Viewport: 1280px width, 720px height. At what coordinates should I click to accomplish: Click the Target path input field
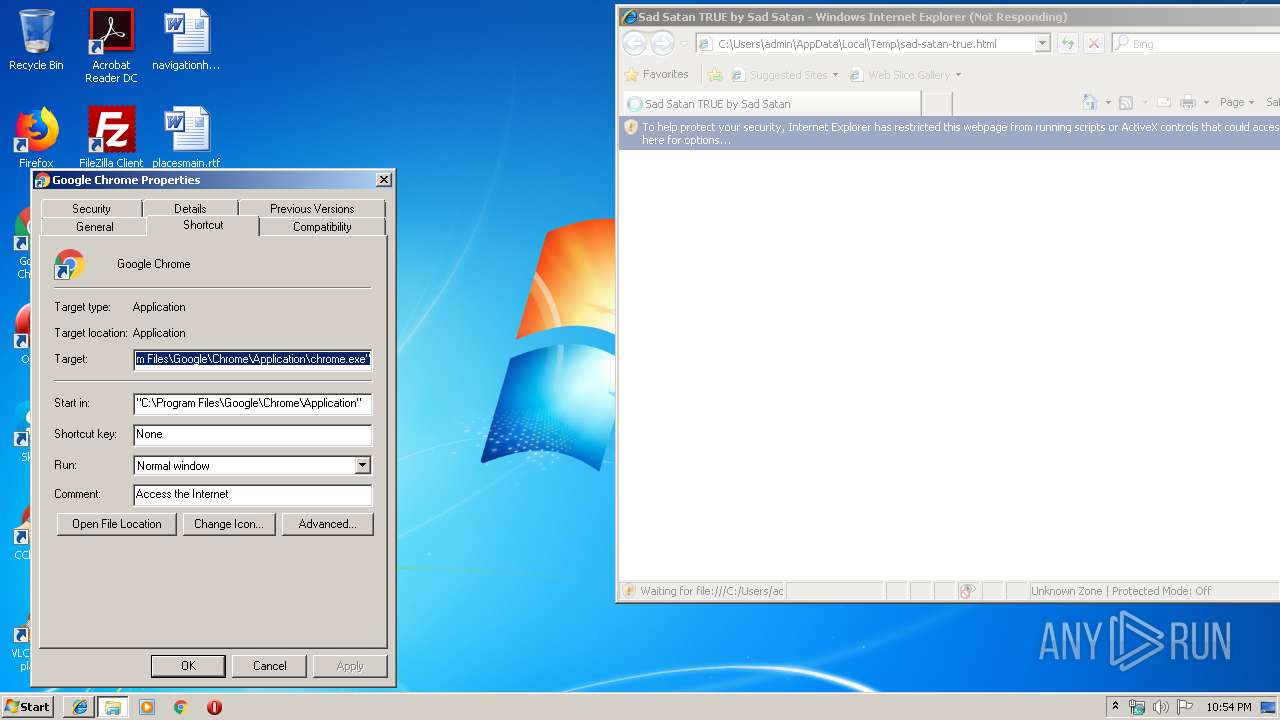pyautogui.click(x=253, y=359)
